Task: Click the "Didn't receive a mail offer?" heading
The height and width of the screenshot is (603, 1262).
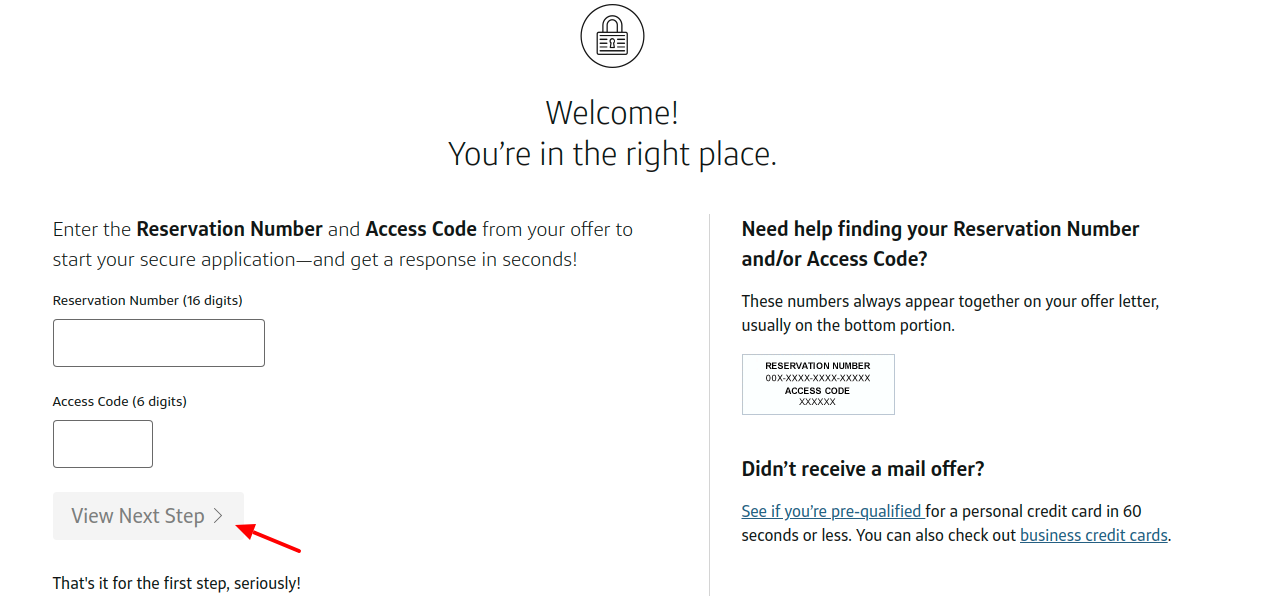Action: (x=862, y=468)
